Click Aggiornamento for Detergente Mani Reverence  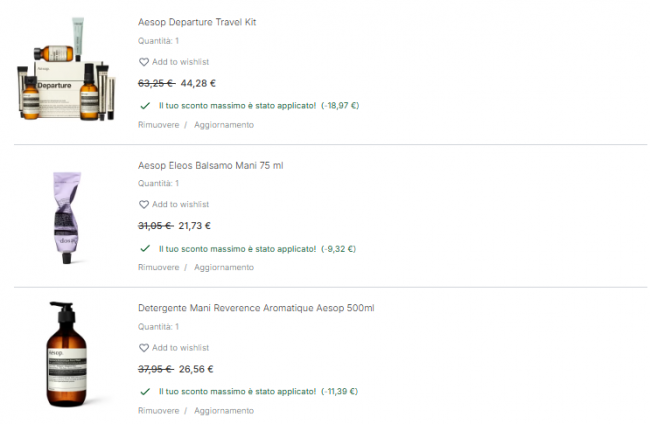tap(224, 410)
